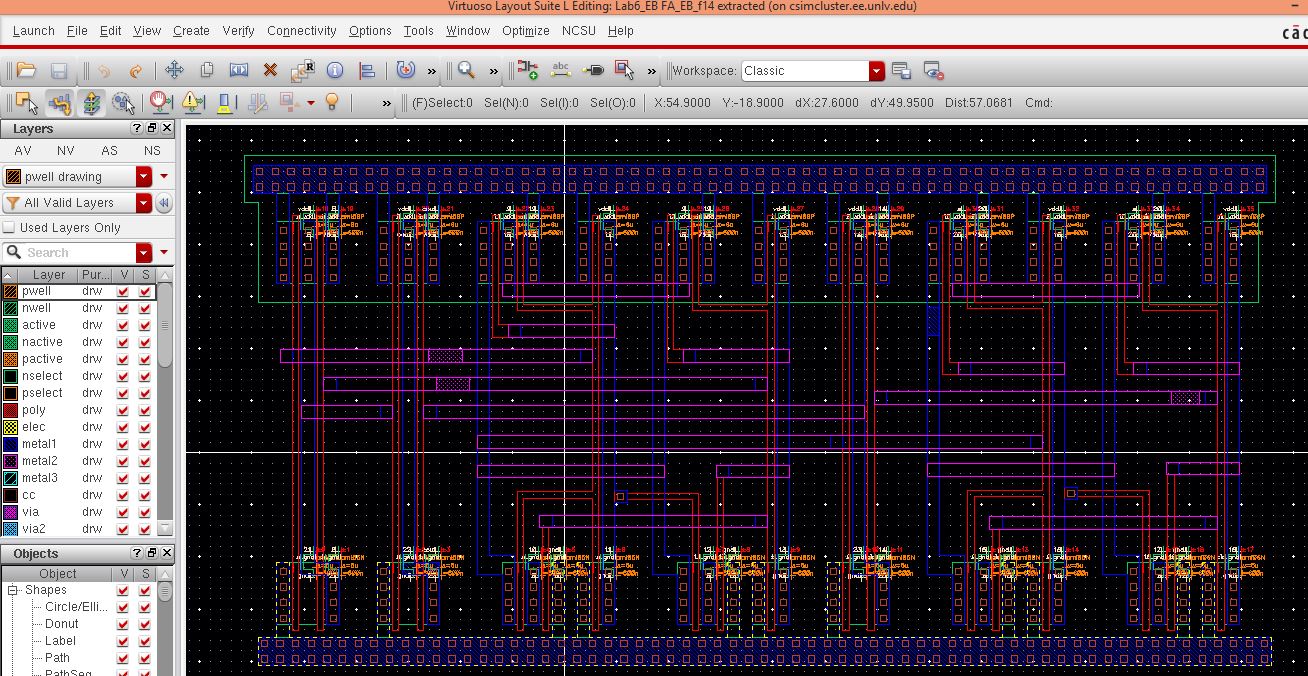This screenshot has height=676, width=1308.
Task: Toggle visibility checkbox for nwell layer
Action: tap(123, 308)
